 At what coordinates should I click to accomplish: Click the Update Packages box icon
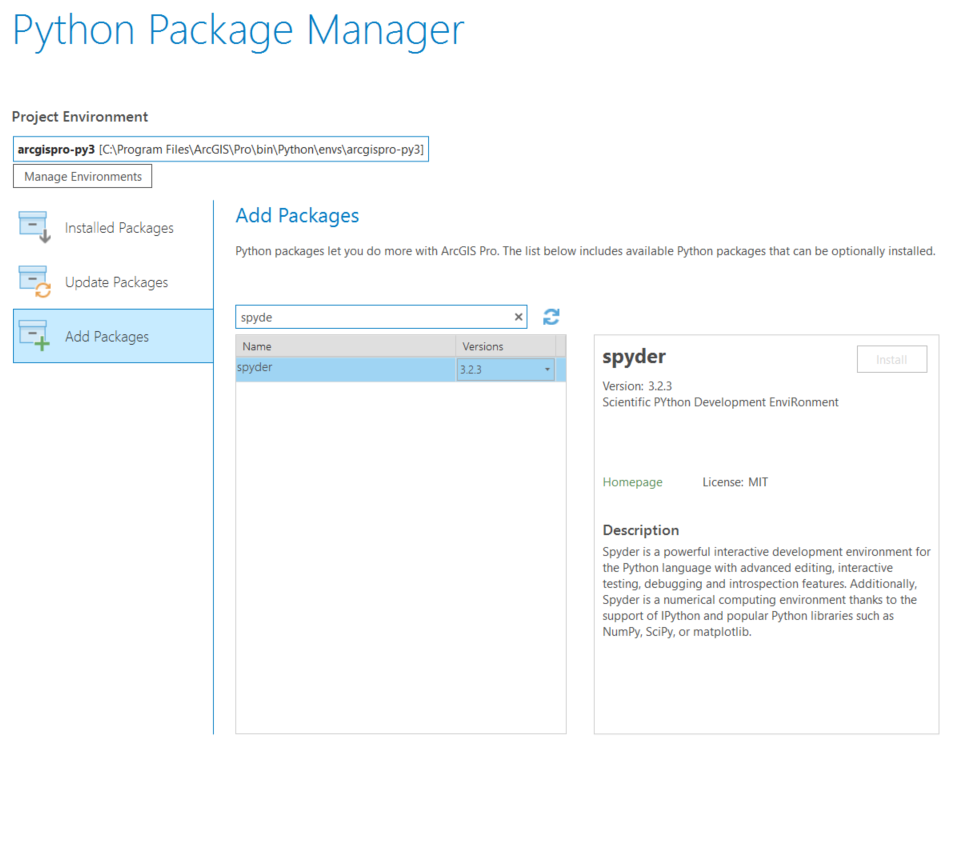35,282
